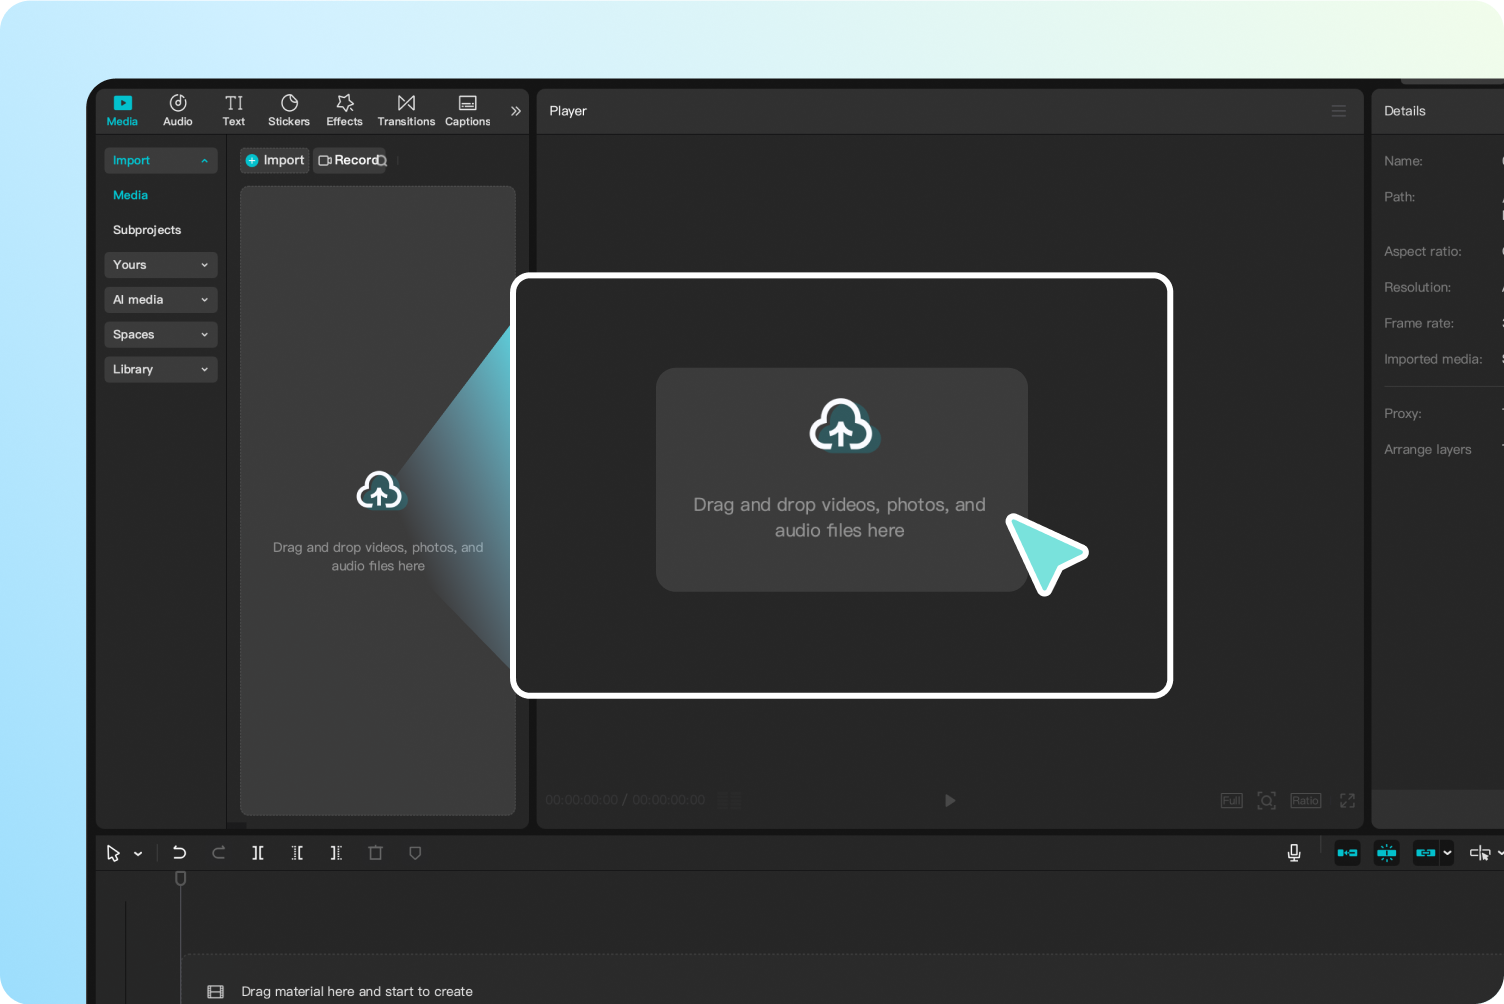Viewport: 1504px width, 1004px height.
Task: Go to the Stickers tab
Action: [289, 110]
